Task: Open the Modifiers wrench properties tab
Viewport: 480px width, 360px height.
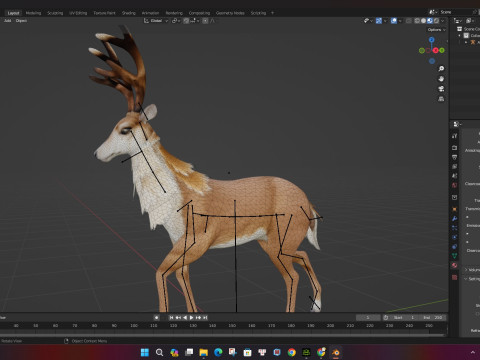Action: 455,218
